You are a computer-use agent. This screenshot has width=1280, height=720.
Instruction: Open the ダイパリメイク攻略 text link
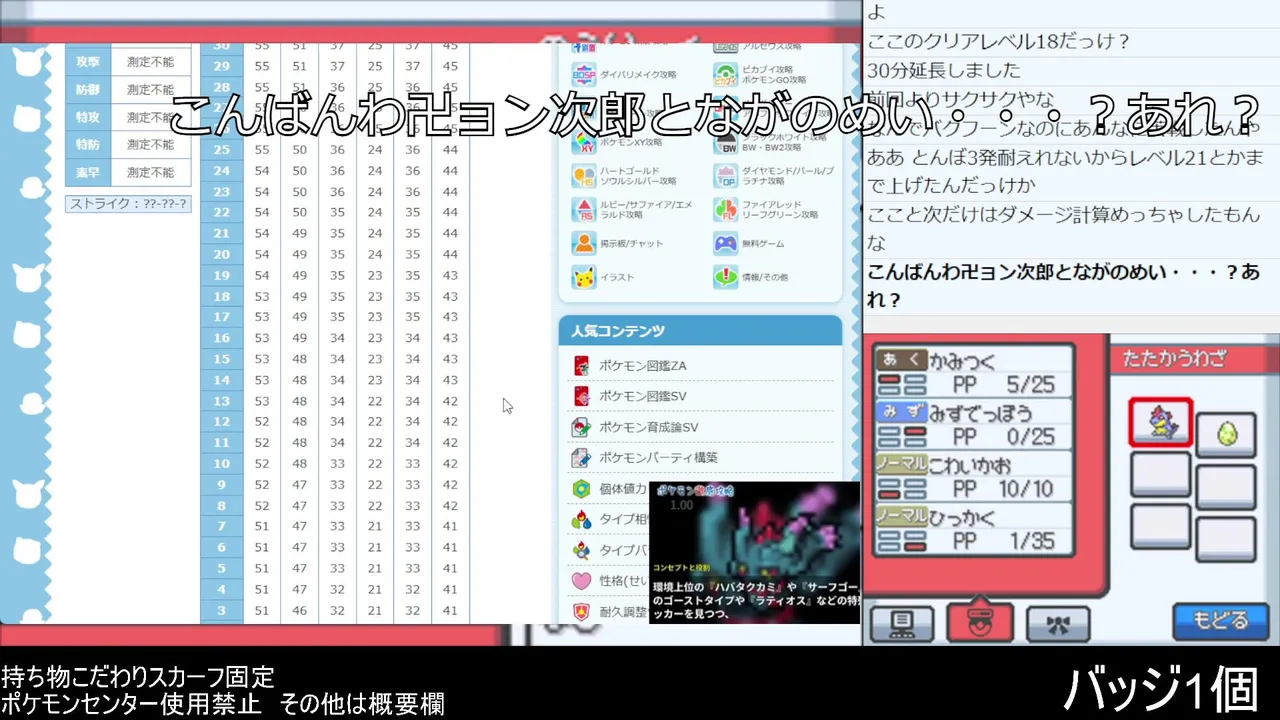pyautogui.click(x=638, y=75)
